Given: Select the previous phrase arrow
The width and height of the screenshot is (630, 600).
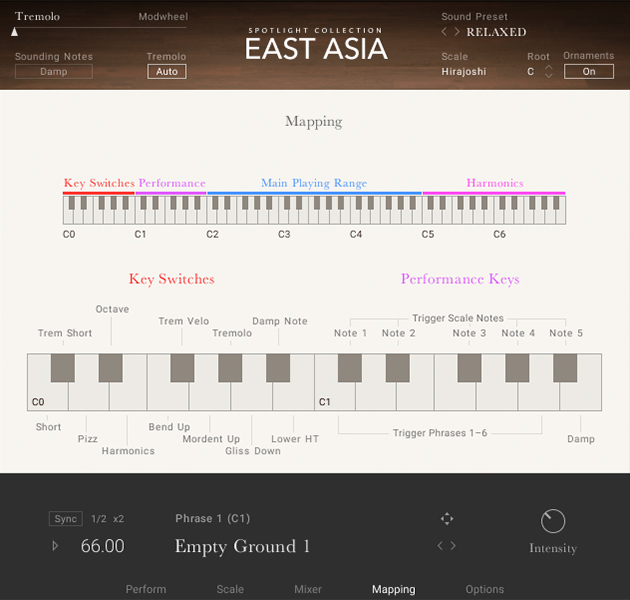Looking at the screenshot, I should click(440, 545).
